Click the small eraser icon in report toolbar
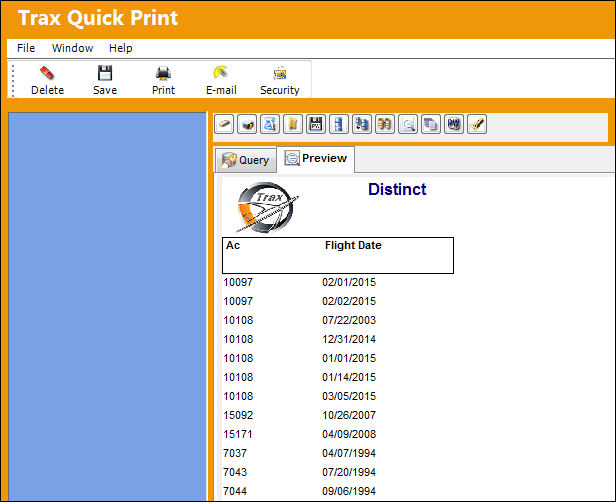This screenshot has width=616, height=502. point(224,125)
